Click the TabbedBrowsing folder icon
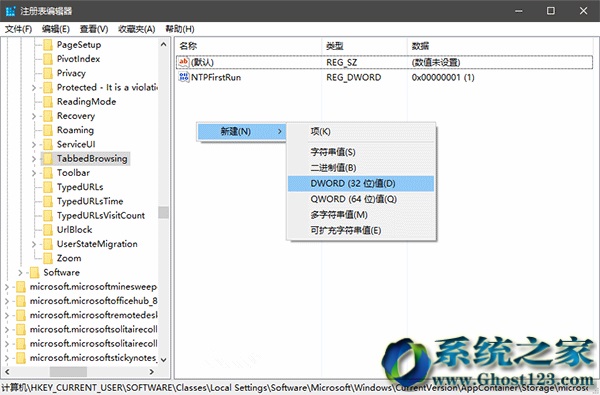 point(48,158)
